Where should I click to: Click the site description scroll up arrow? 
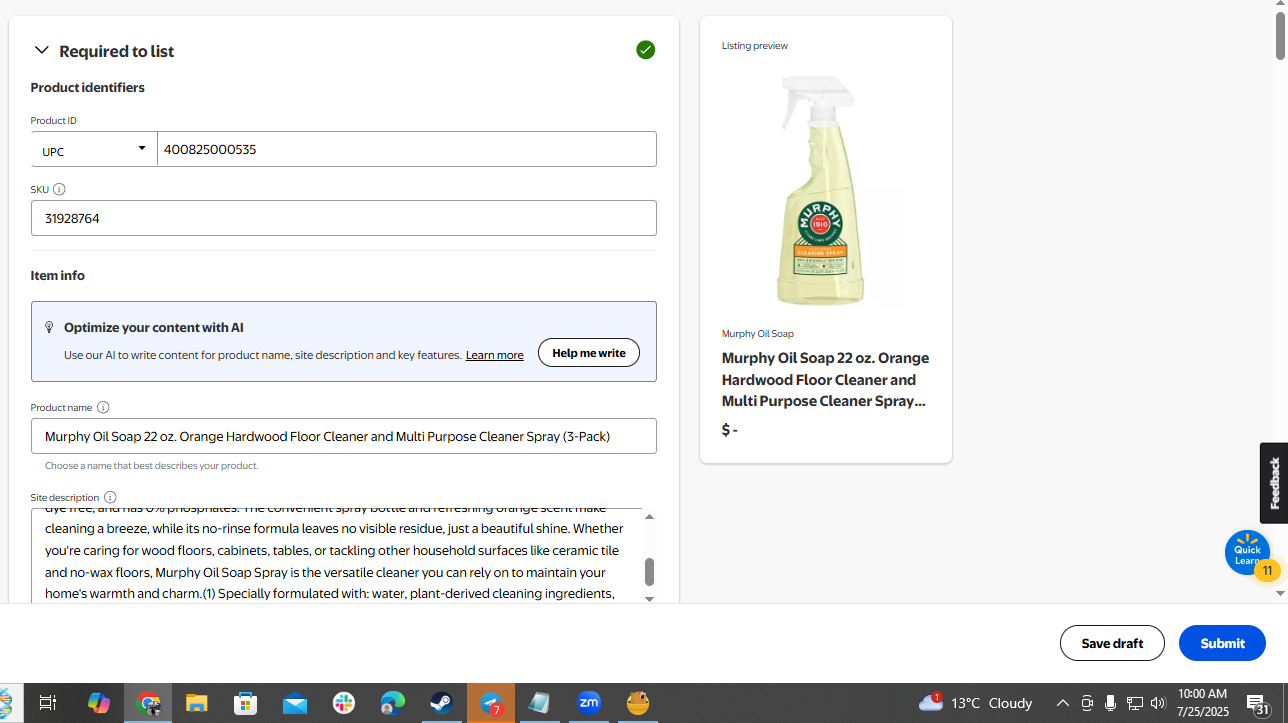(649, 517)
